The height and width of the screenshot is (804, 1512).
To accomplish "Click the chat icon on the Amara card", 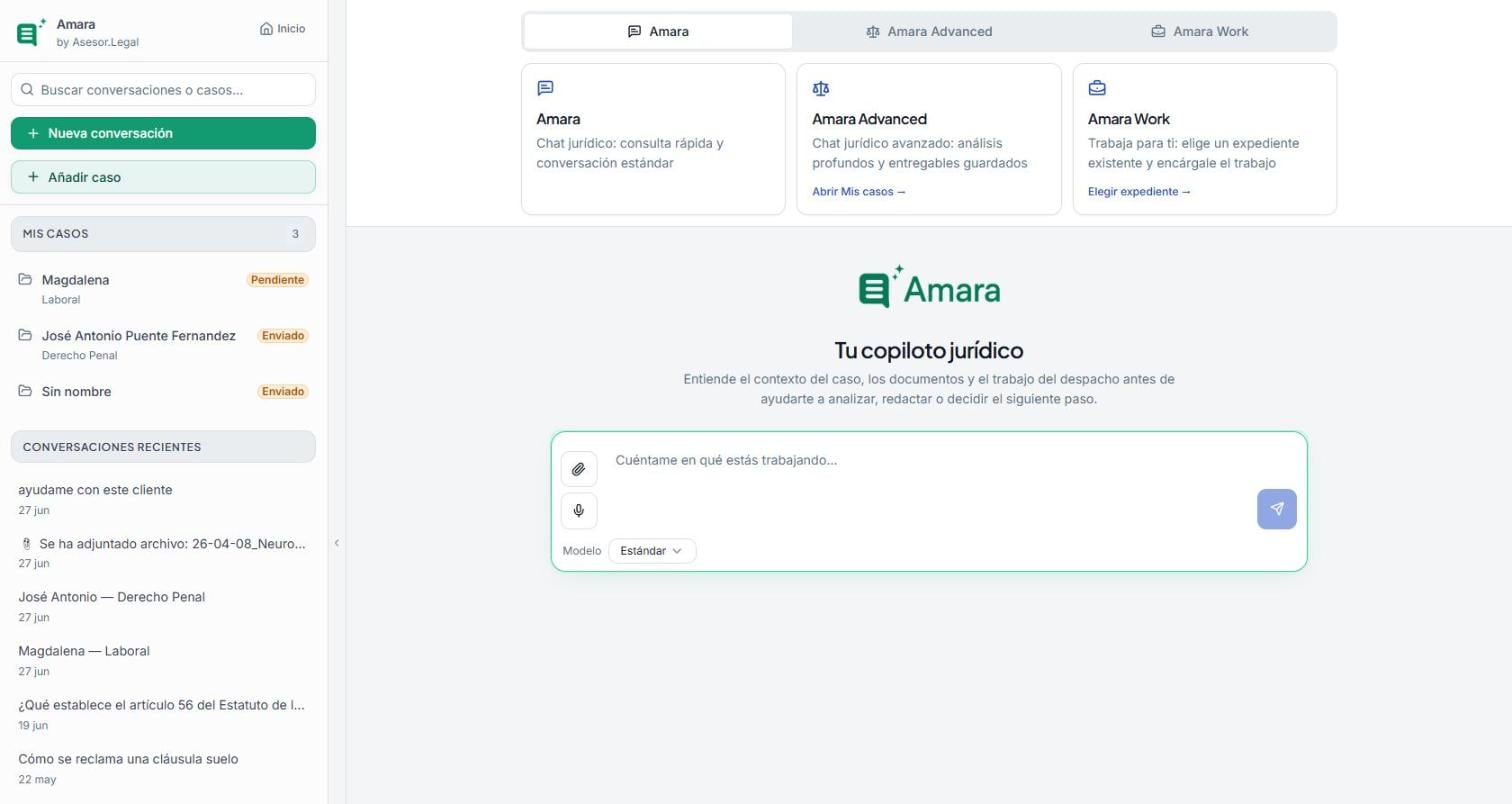I will click(x=545, y=88).
